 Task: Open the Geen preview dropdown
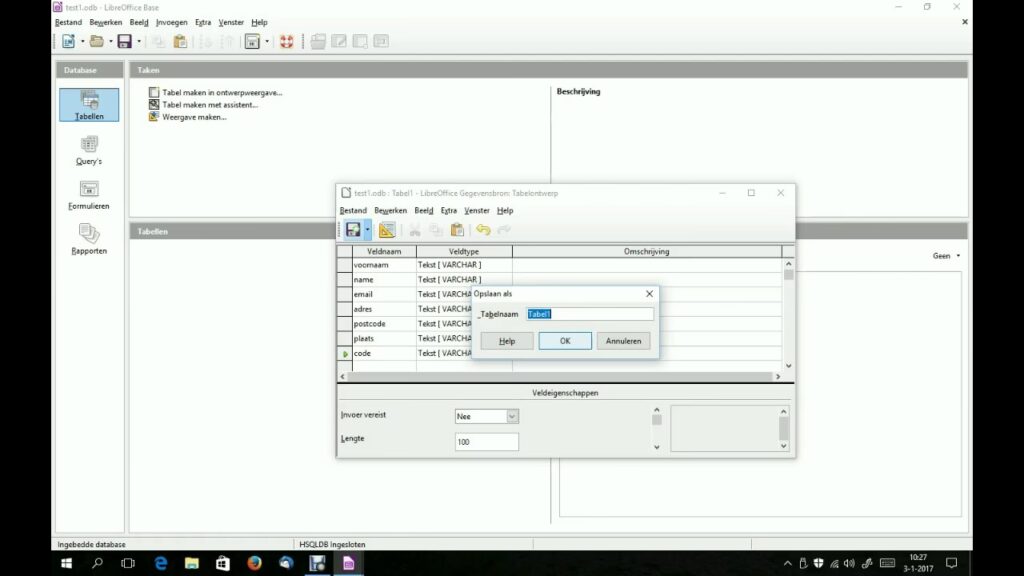[946, 256]
